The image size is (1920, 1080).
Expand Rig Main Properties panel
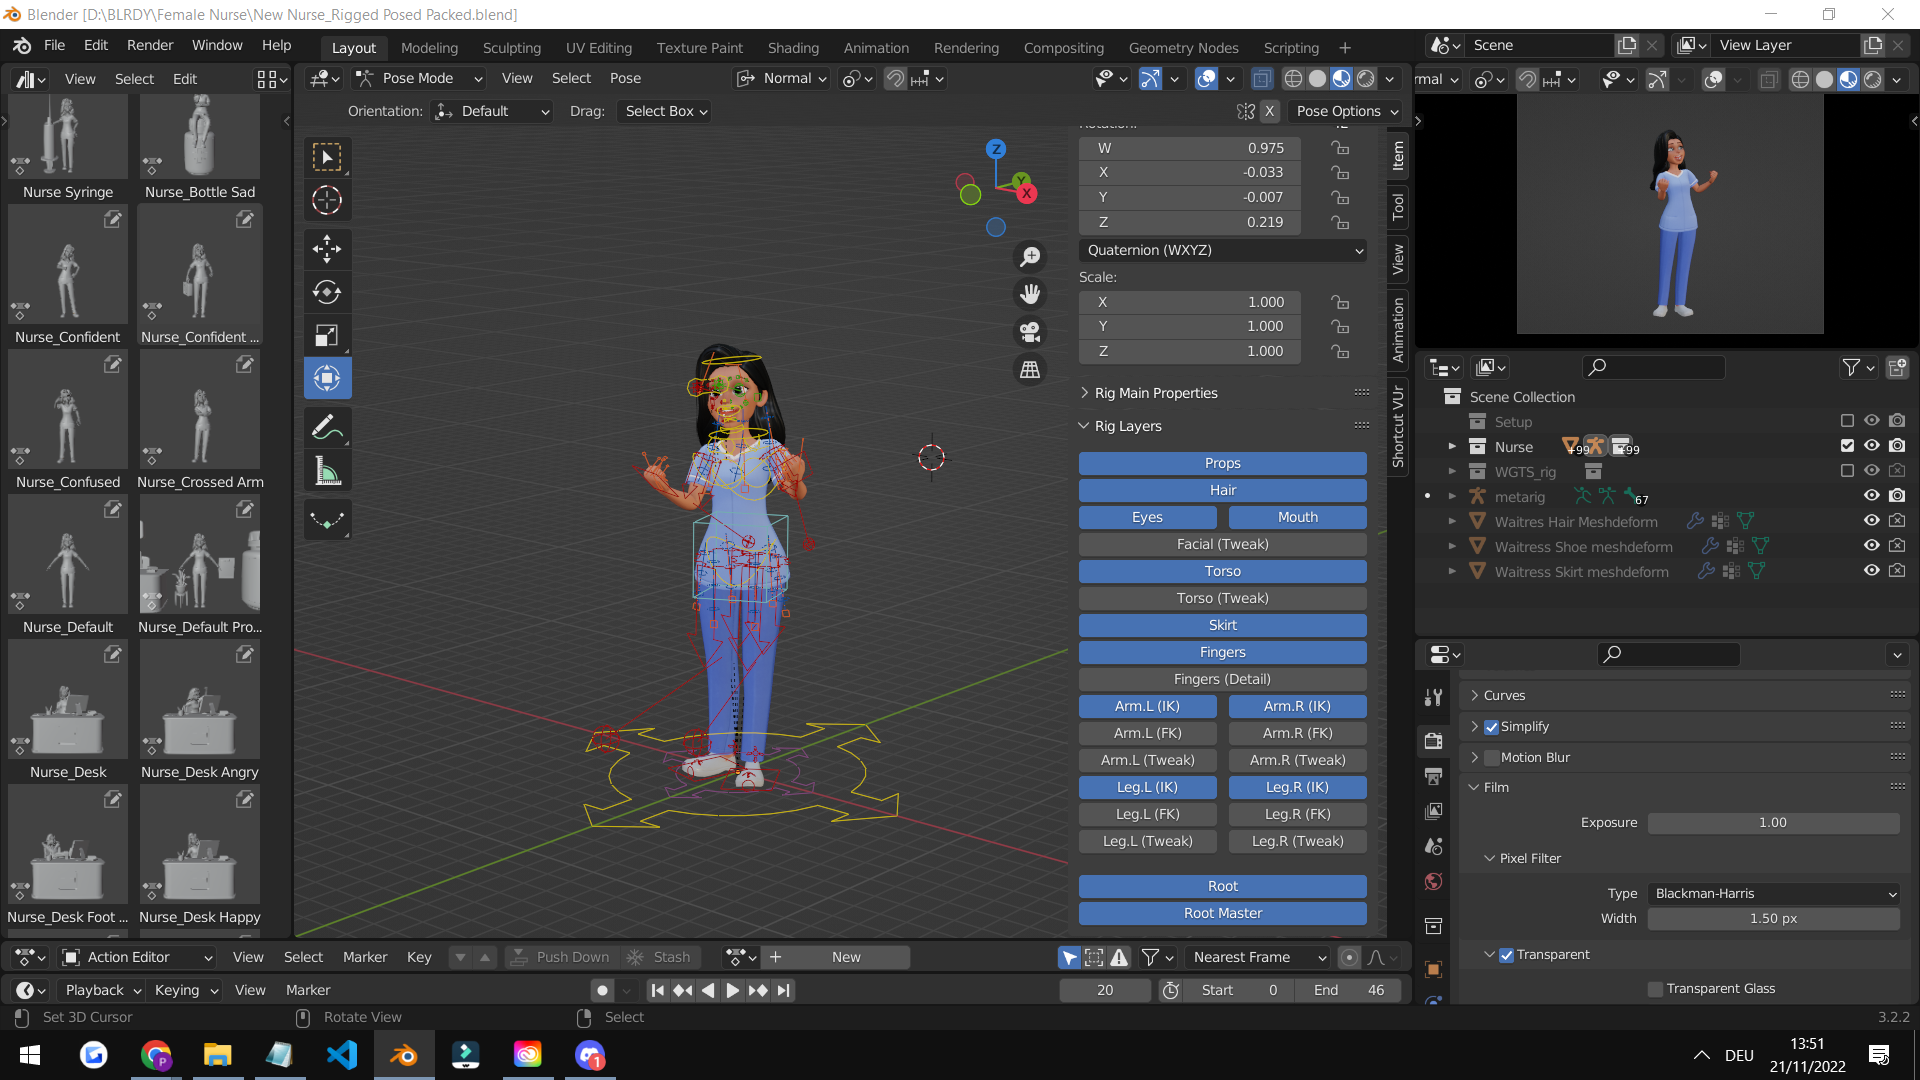[x=1155, y=393]
